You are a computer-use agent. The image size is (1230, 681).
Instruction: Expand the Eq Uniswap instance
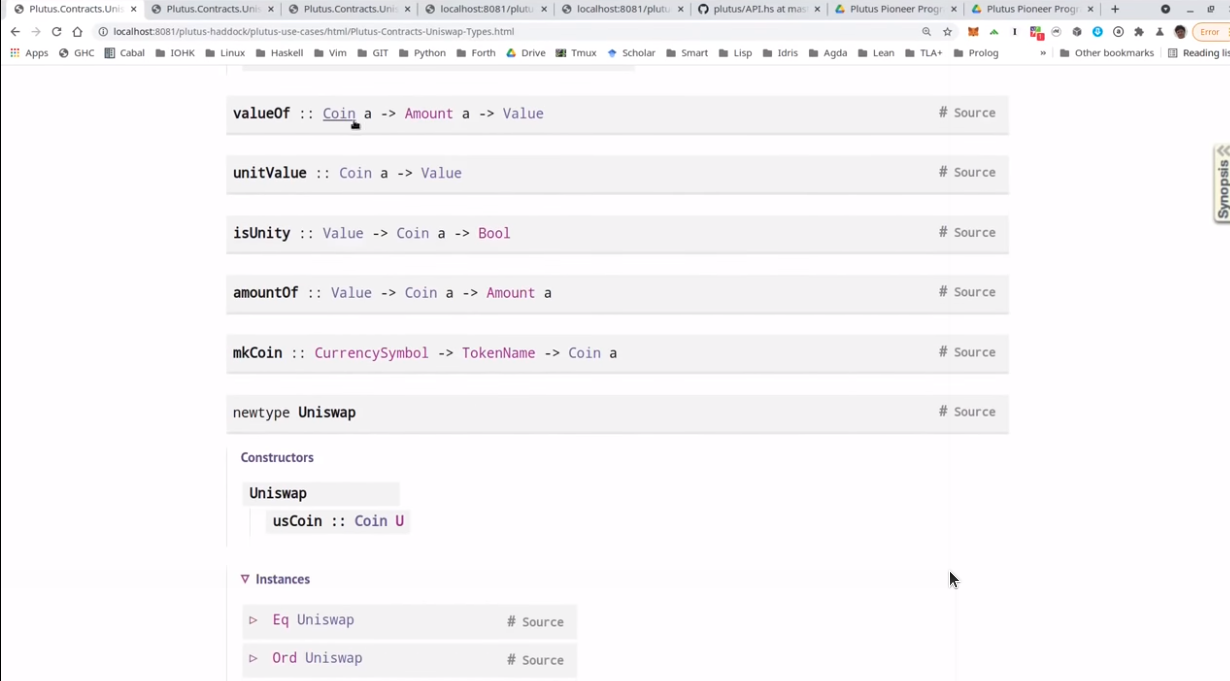click(254, 620)
